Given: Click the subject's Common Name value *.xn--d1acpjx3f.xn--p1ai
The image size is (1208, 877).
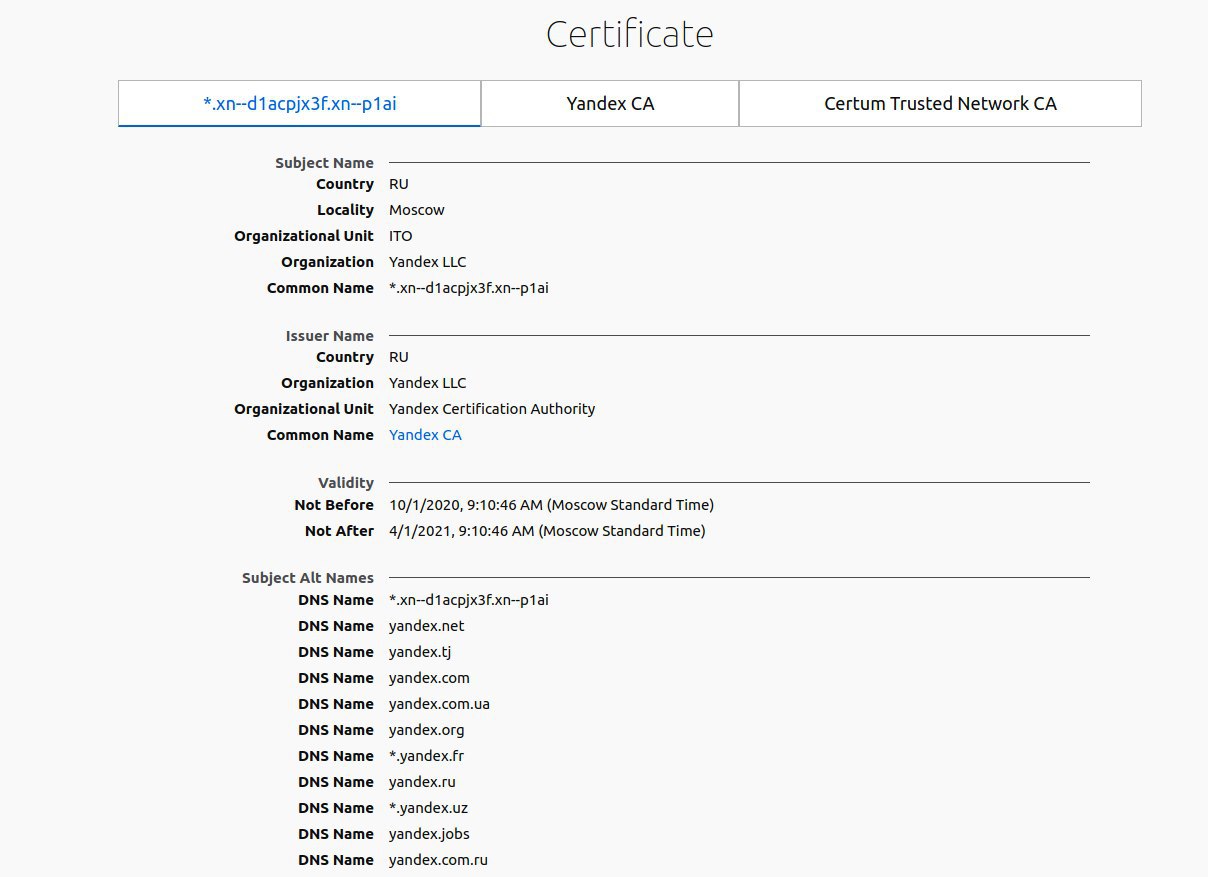Looking at the screenshot, I should [469, 288].
